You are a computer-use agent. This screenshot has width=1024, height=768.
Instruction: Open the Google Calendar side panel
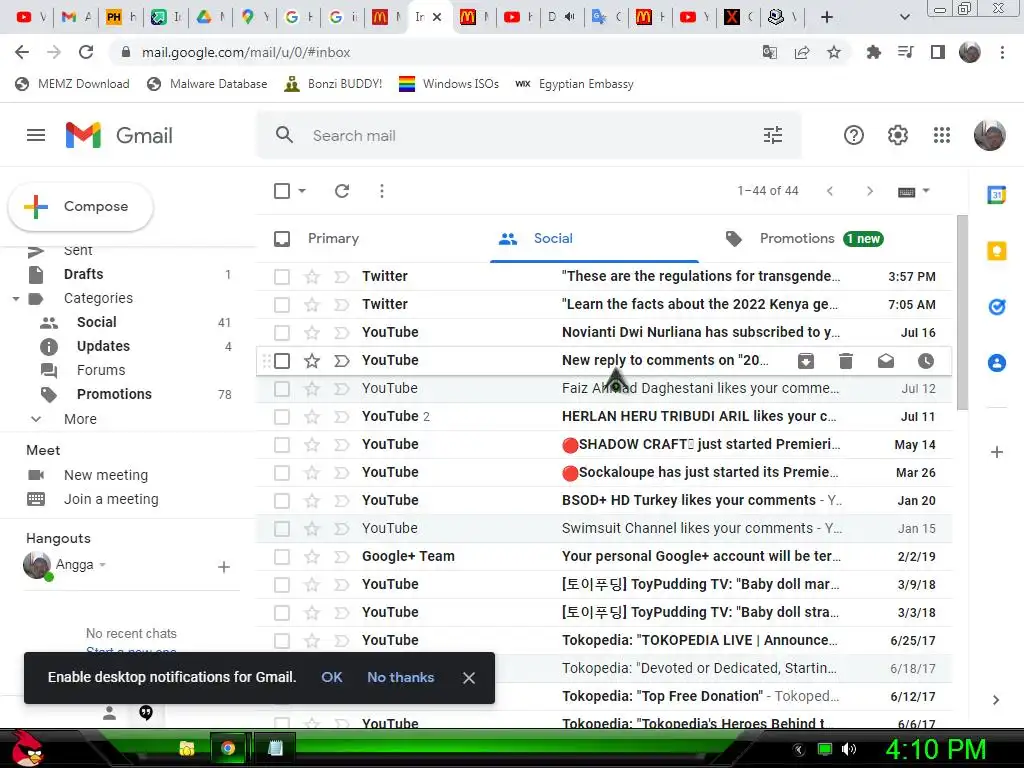[997, 194]
